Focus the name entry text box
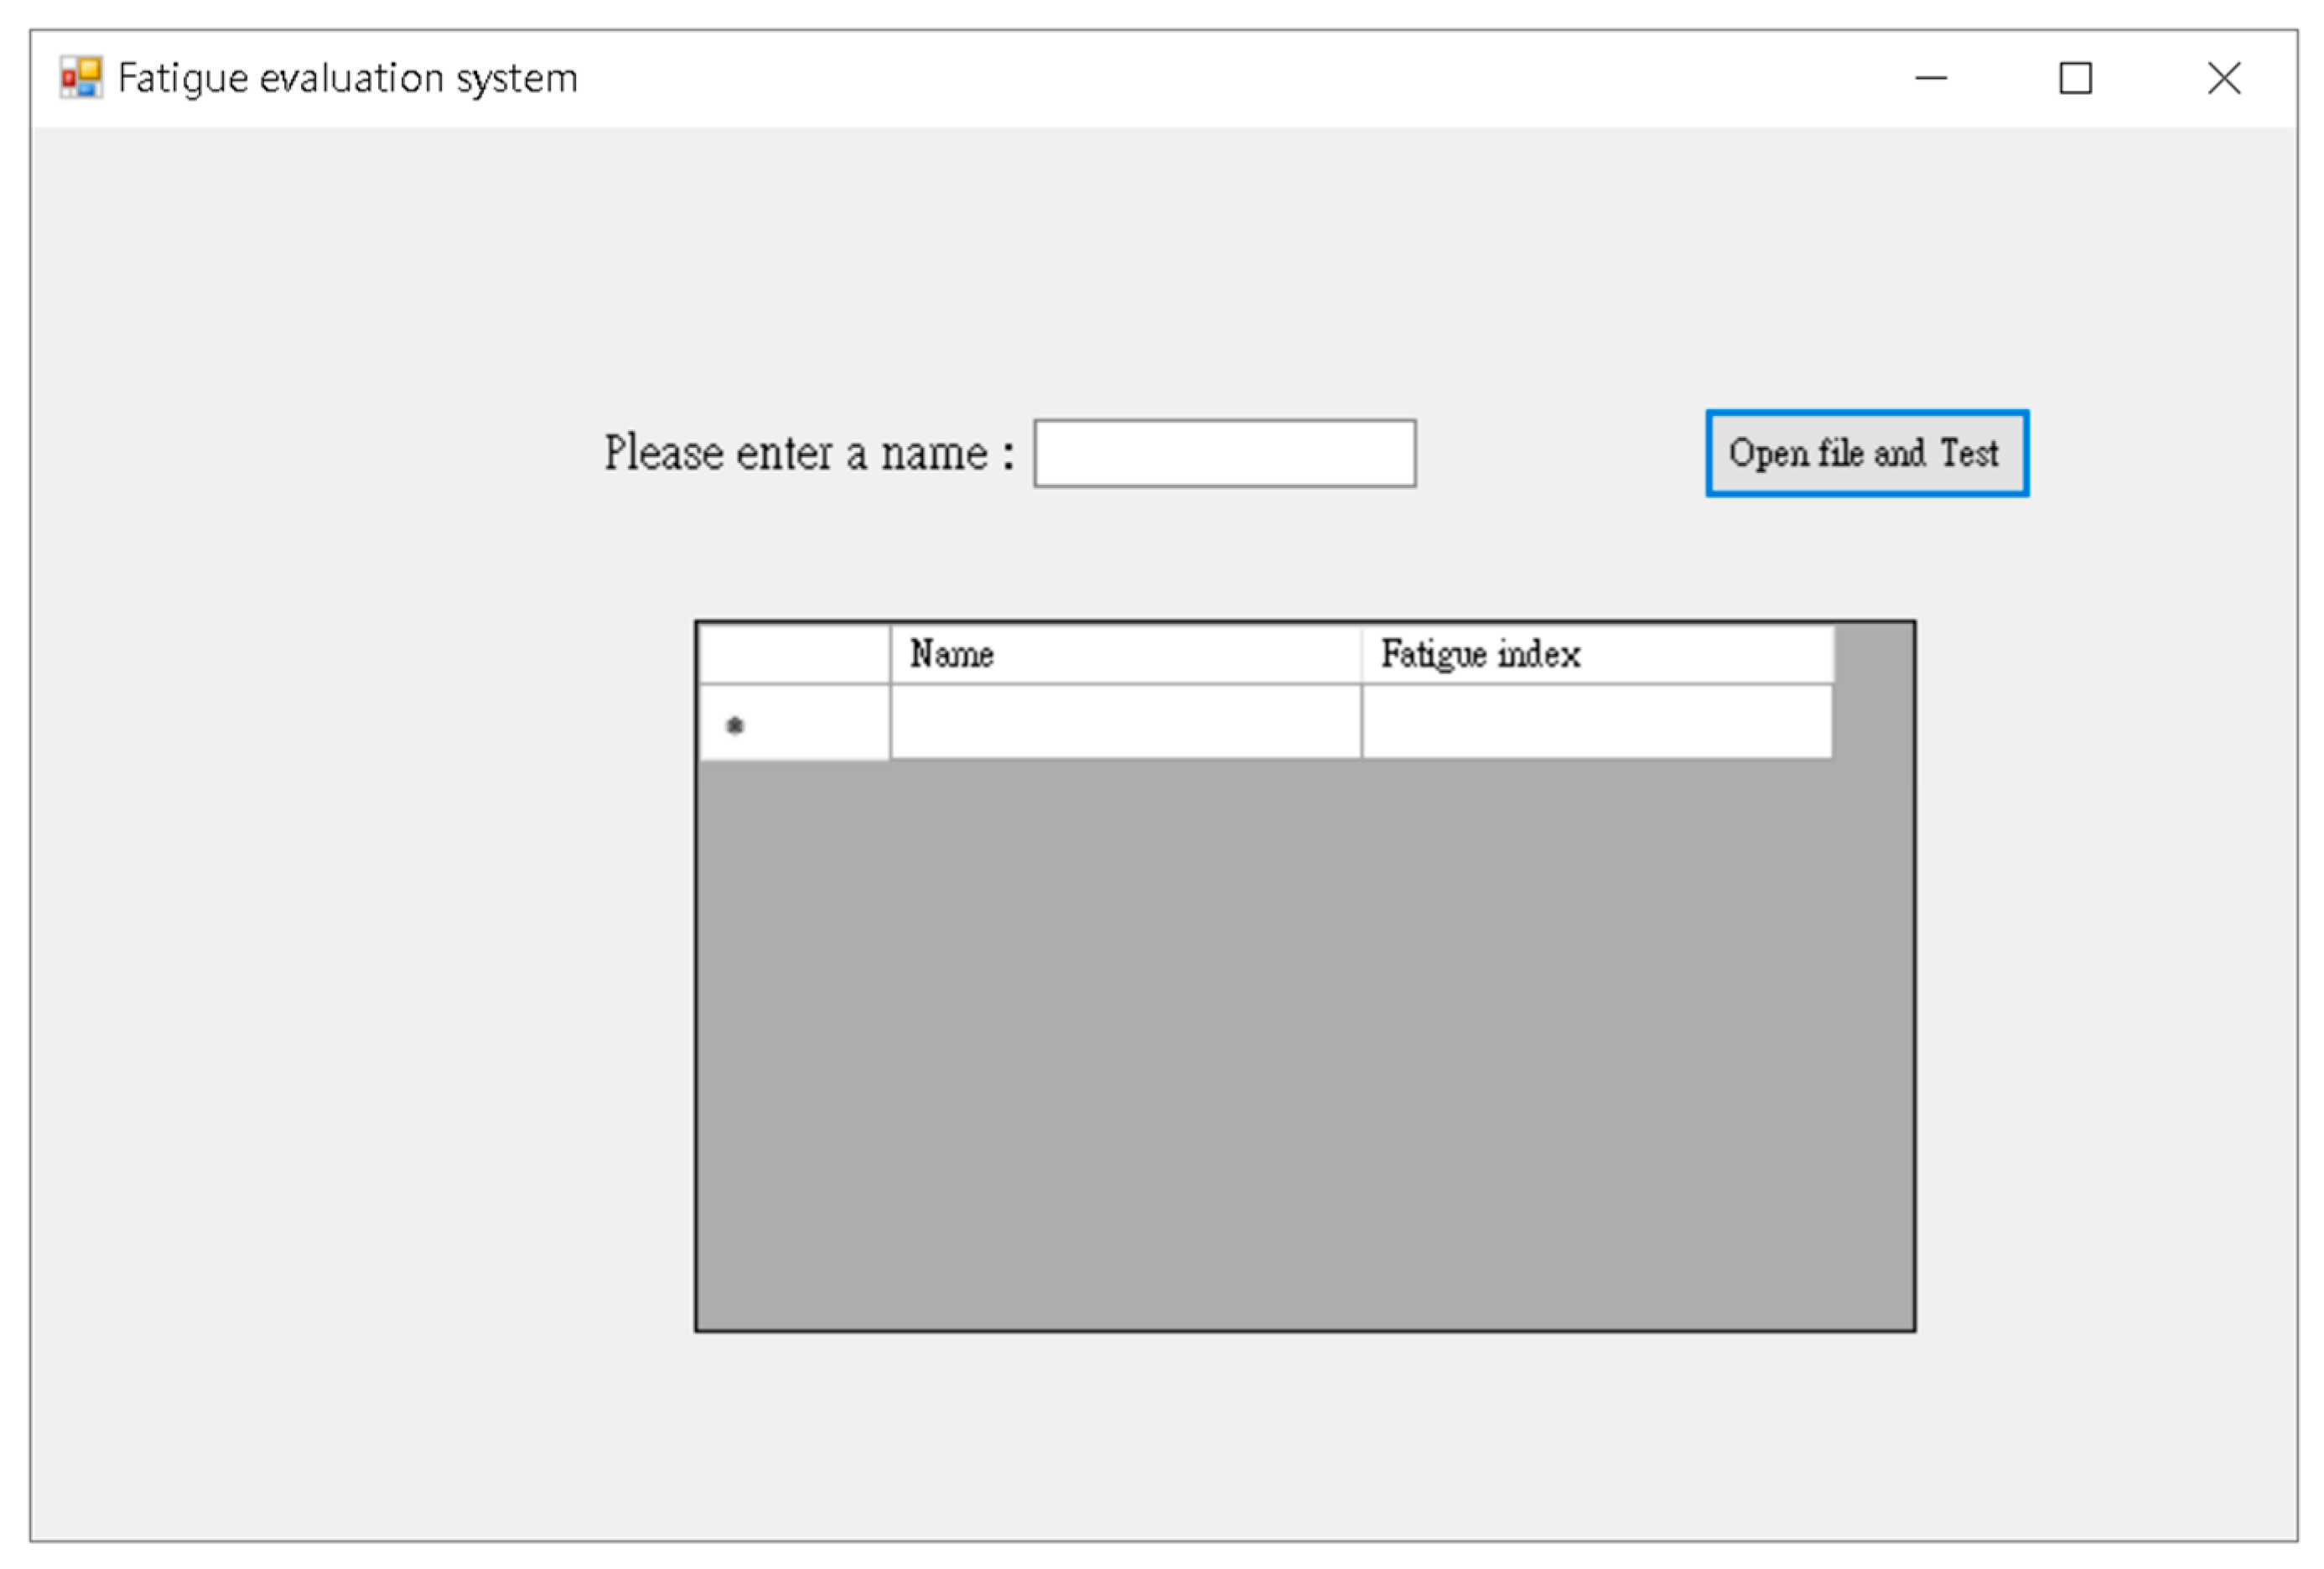The width and height of the screenshot is (2324, 1569). click(x=1224, y=454)
